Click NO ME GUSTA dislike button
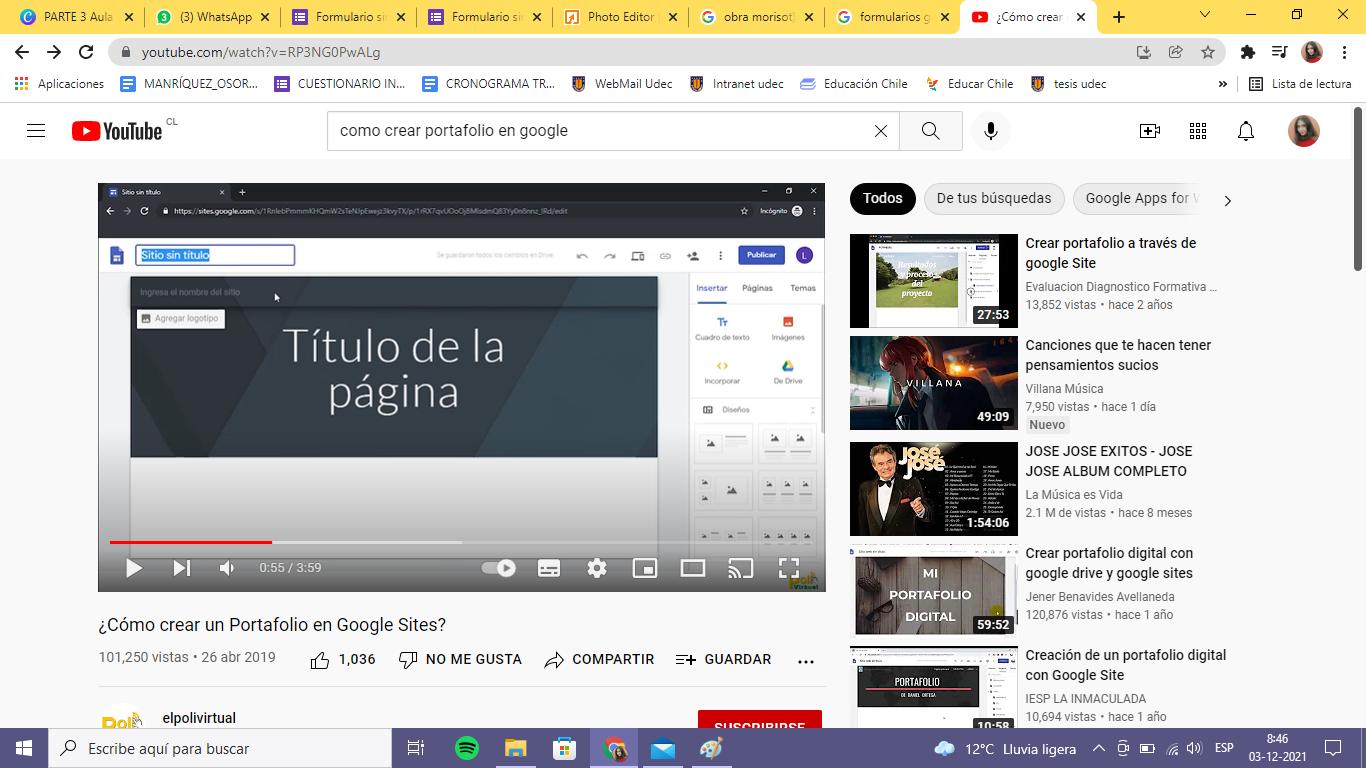This screenshot has width=1366, height=768. pyautogui.click(x=460, y=660)
